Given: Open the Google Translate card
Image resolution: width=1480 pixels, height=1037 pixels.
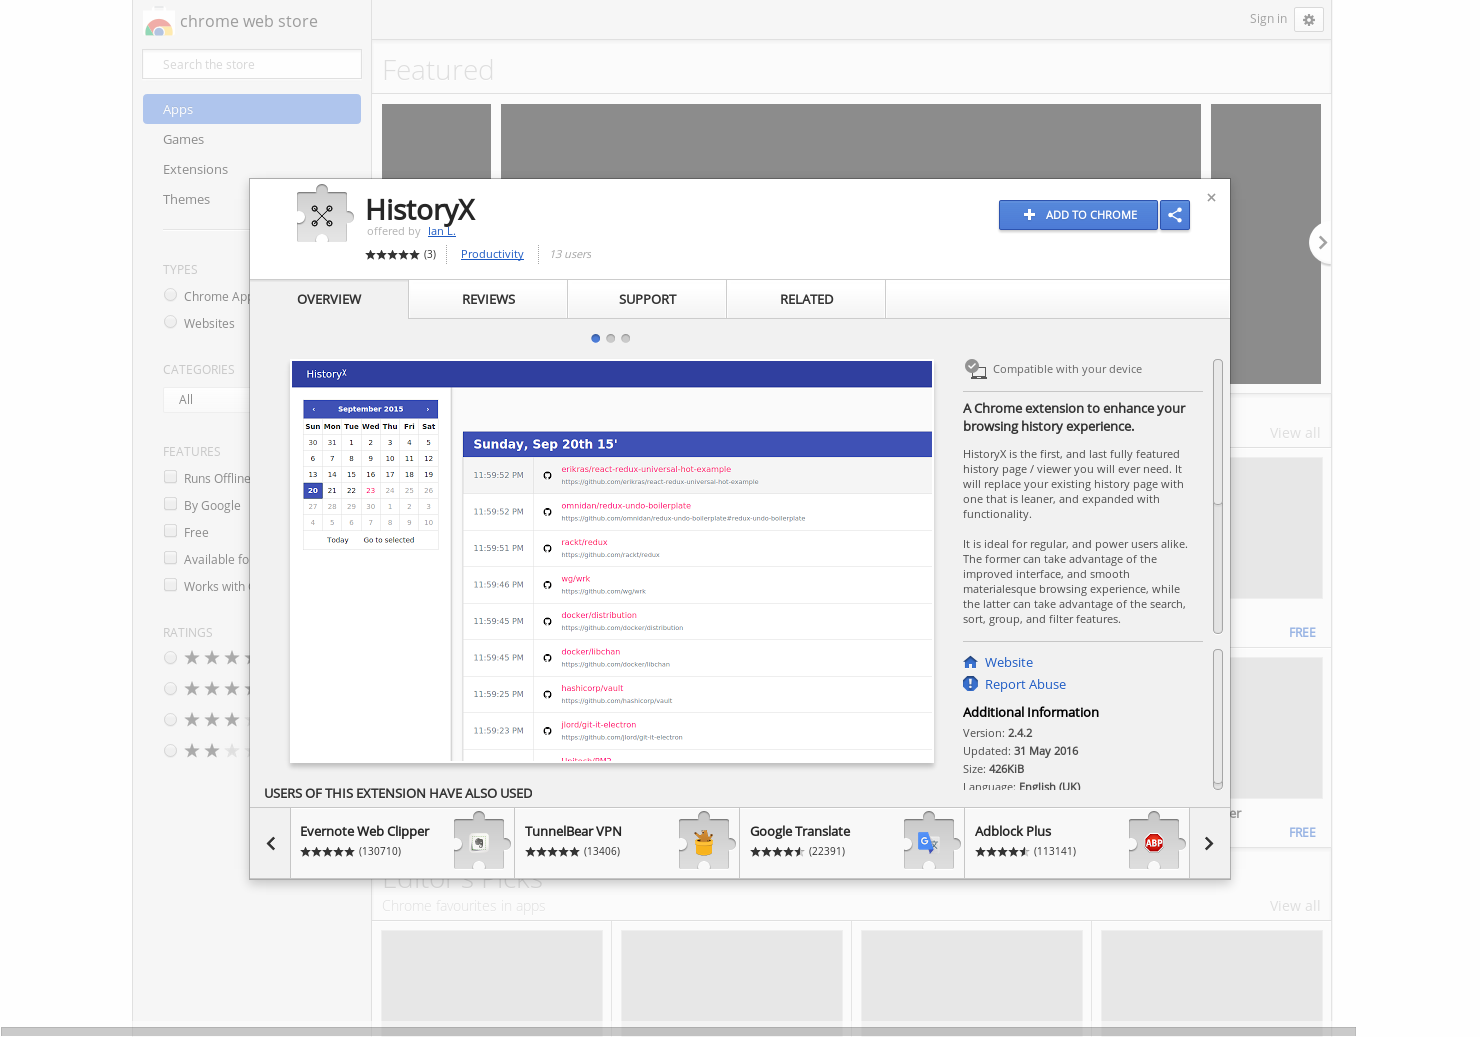Looking at the screenshot, I should pyautogui.click(x=852, y=843).
